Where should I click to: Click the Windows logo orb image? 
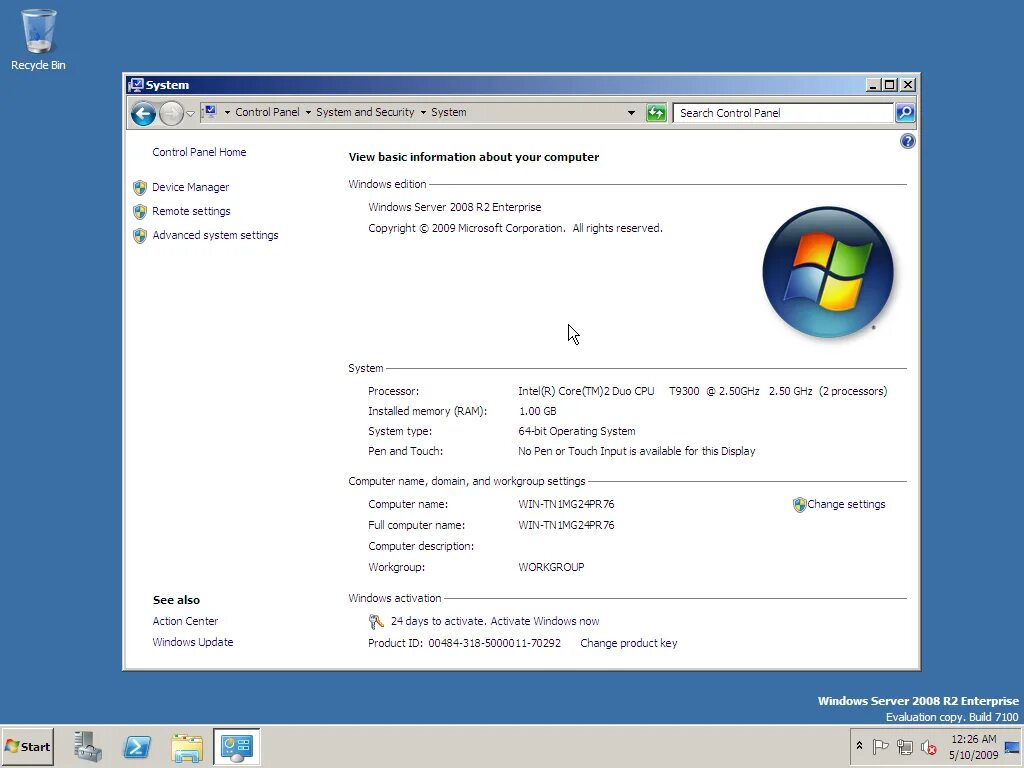[x=827, y=272]
